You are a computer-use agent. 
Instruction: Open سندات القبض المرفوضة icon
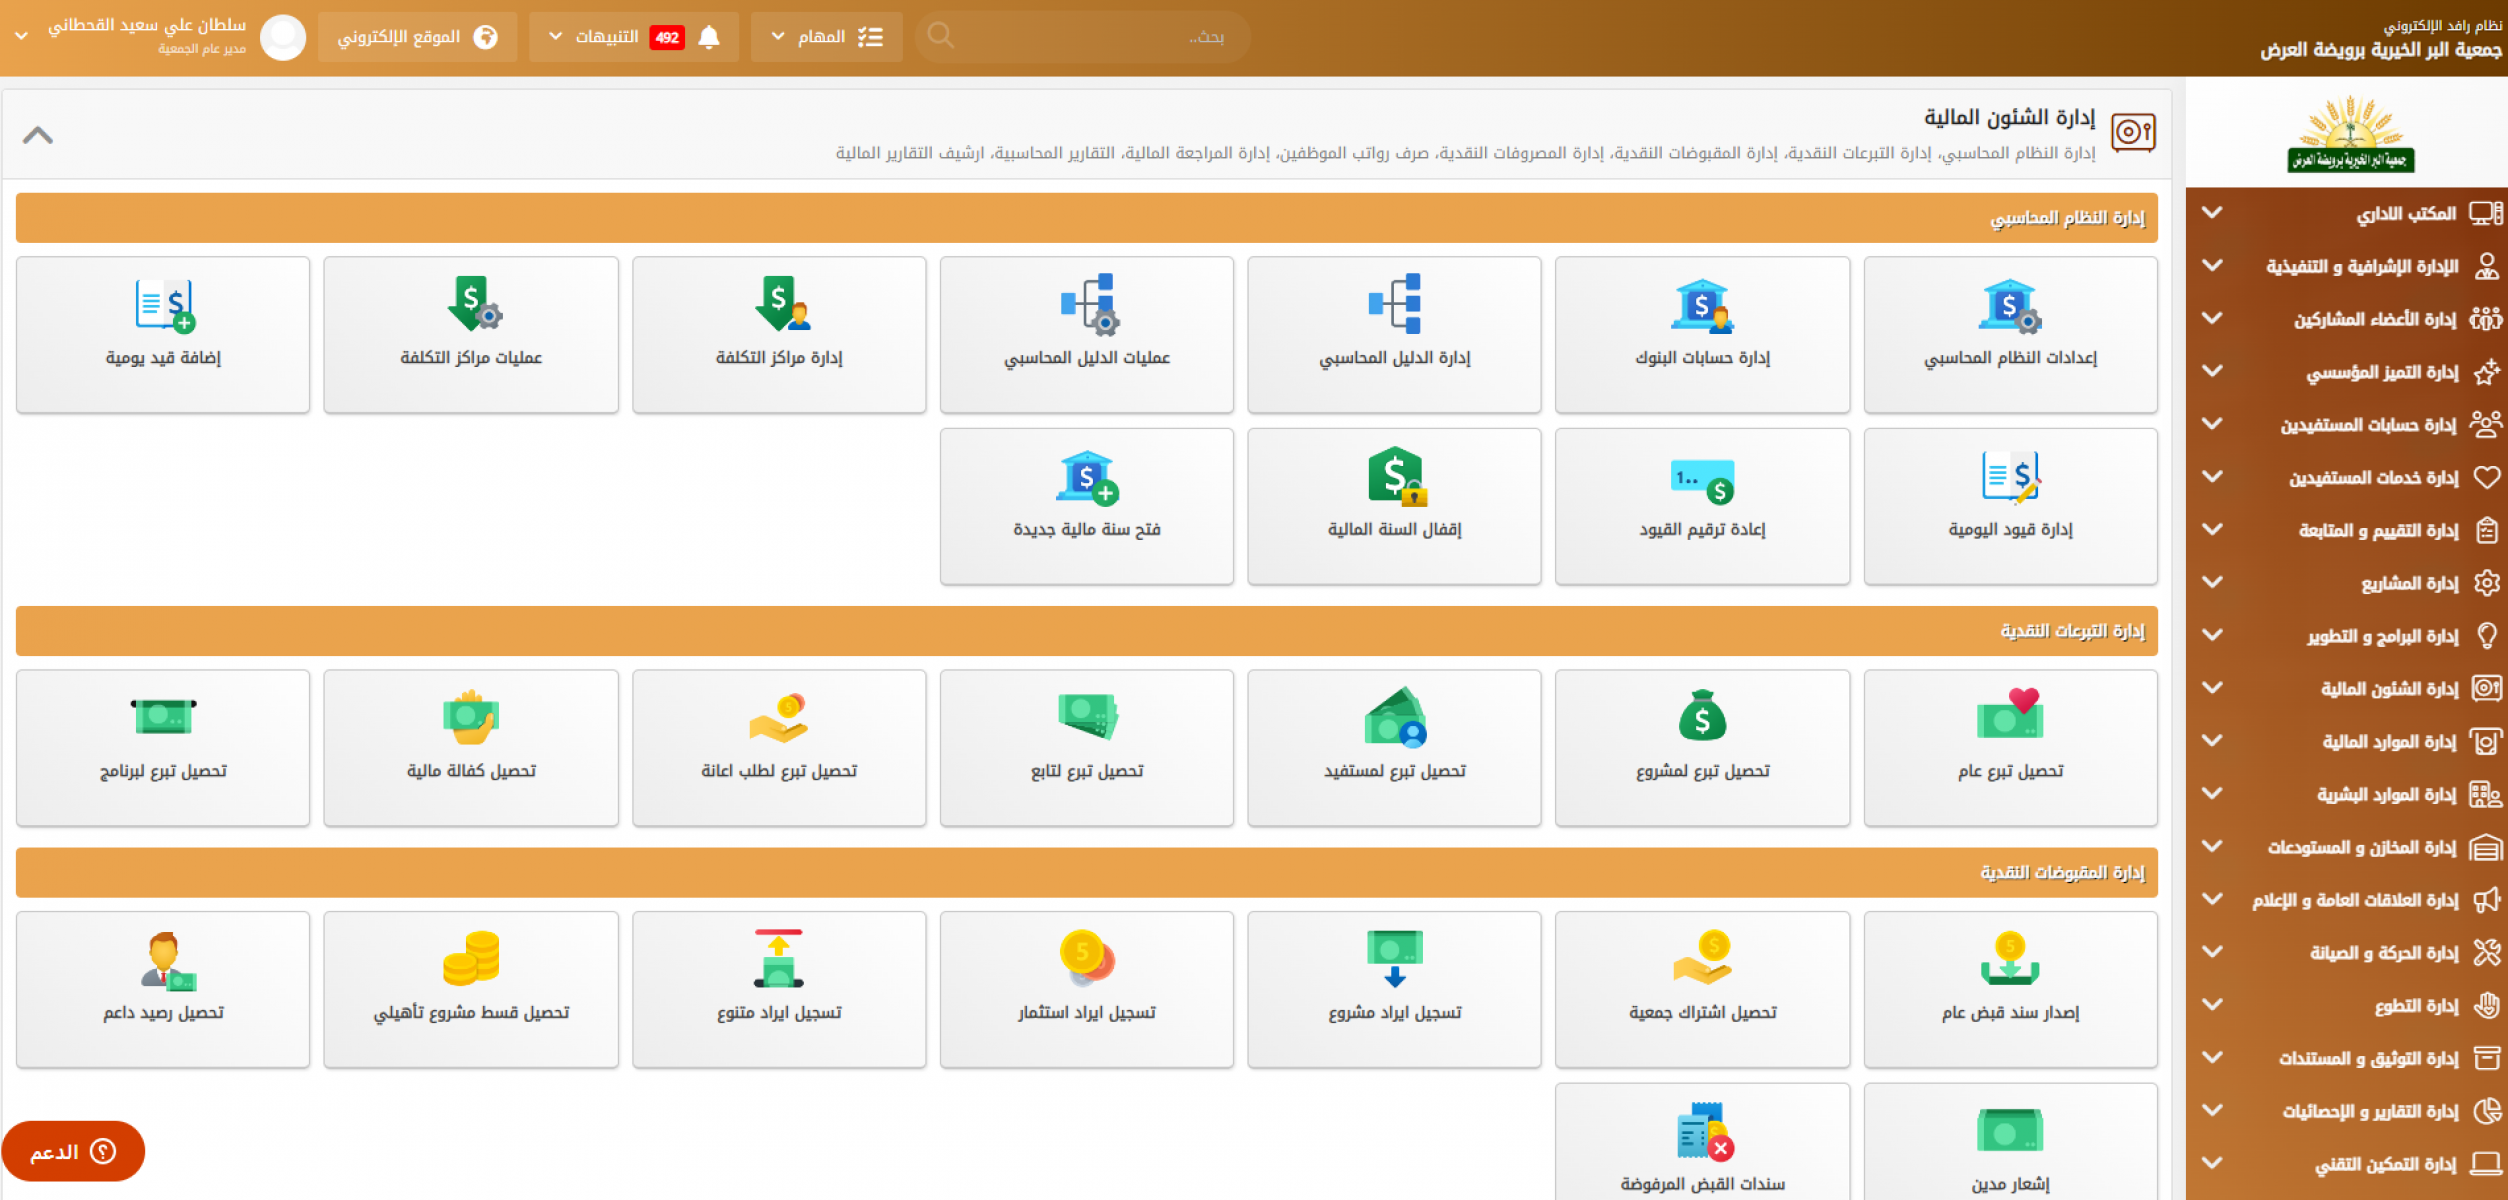[x=1704, y=1131]
